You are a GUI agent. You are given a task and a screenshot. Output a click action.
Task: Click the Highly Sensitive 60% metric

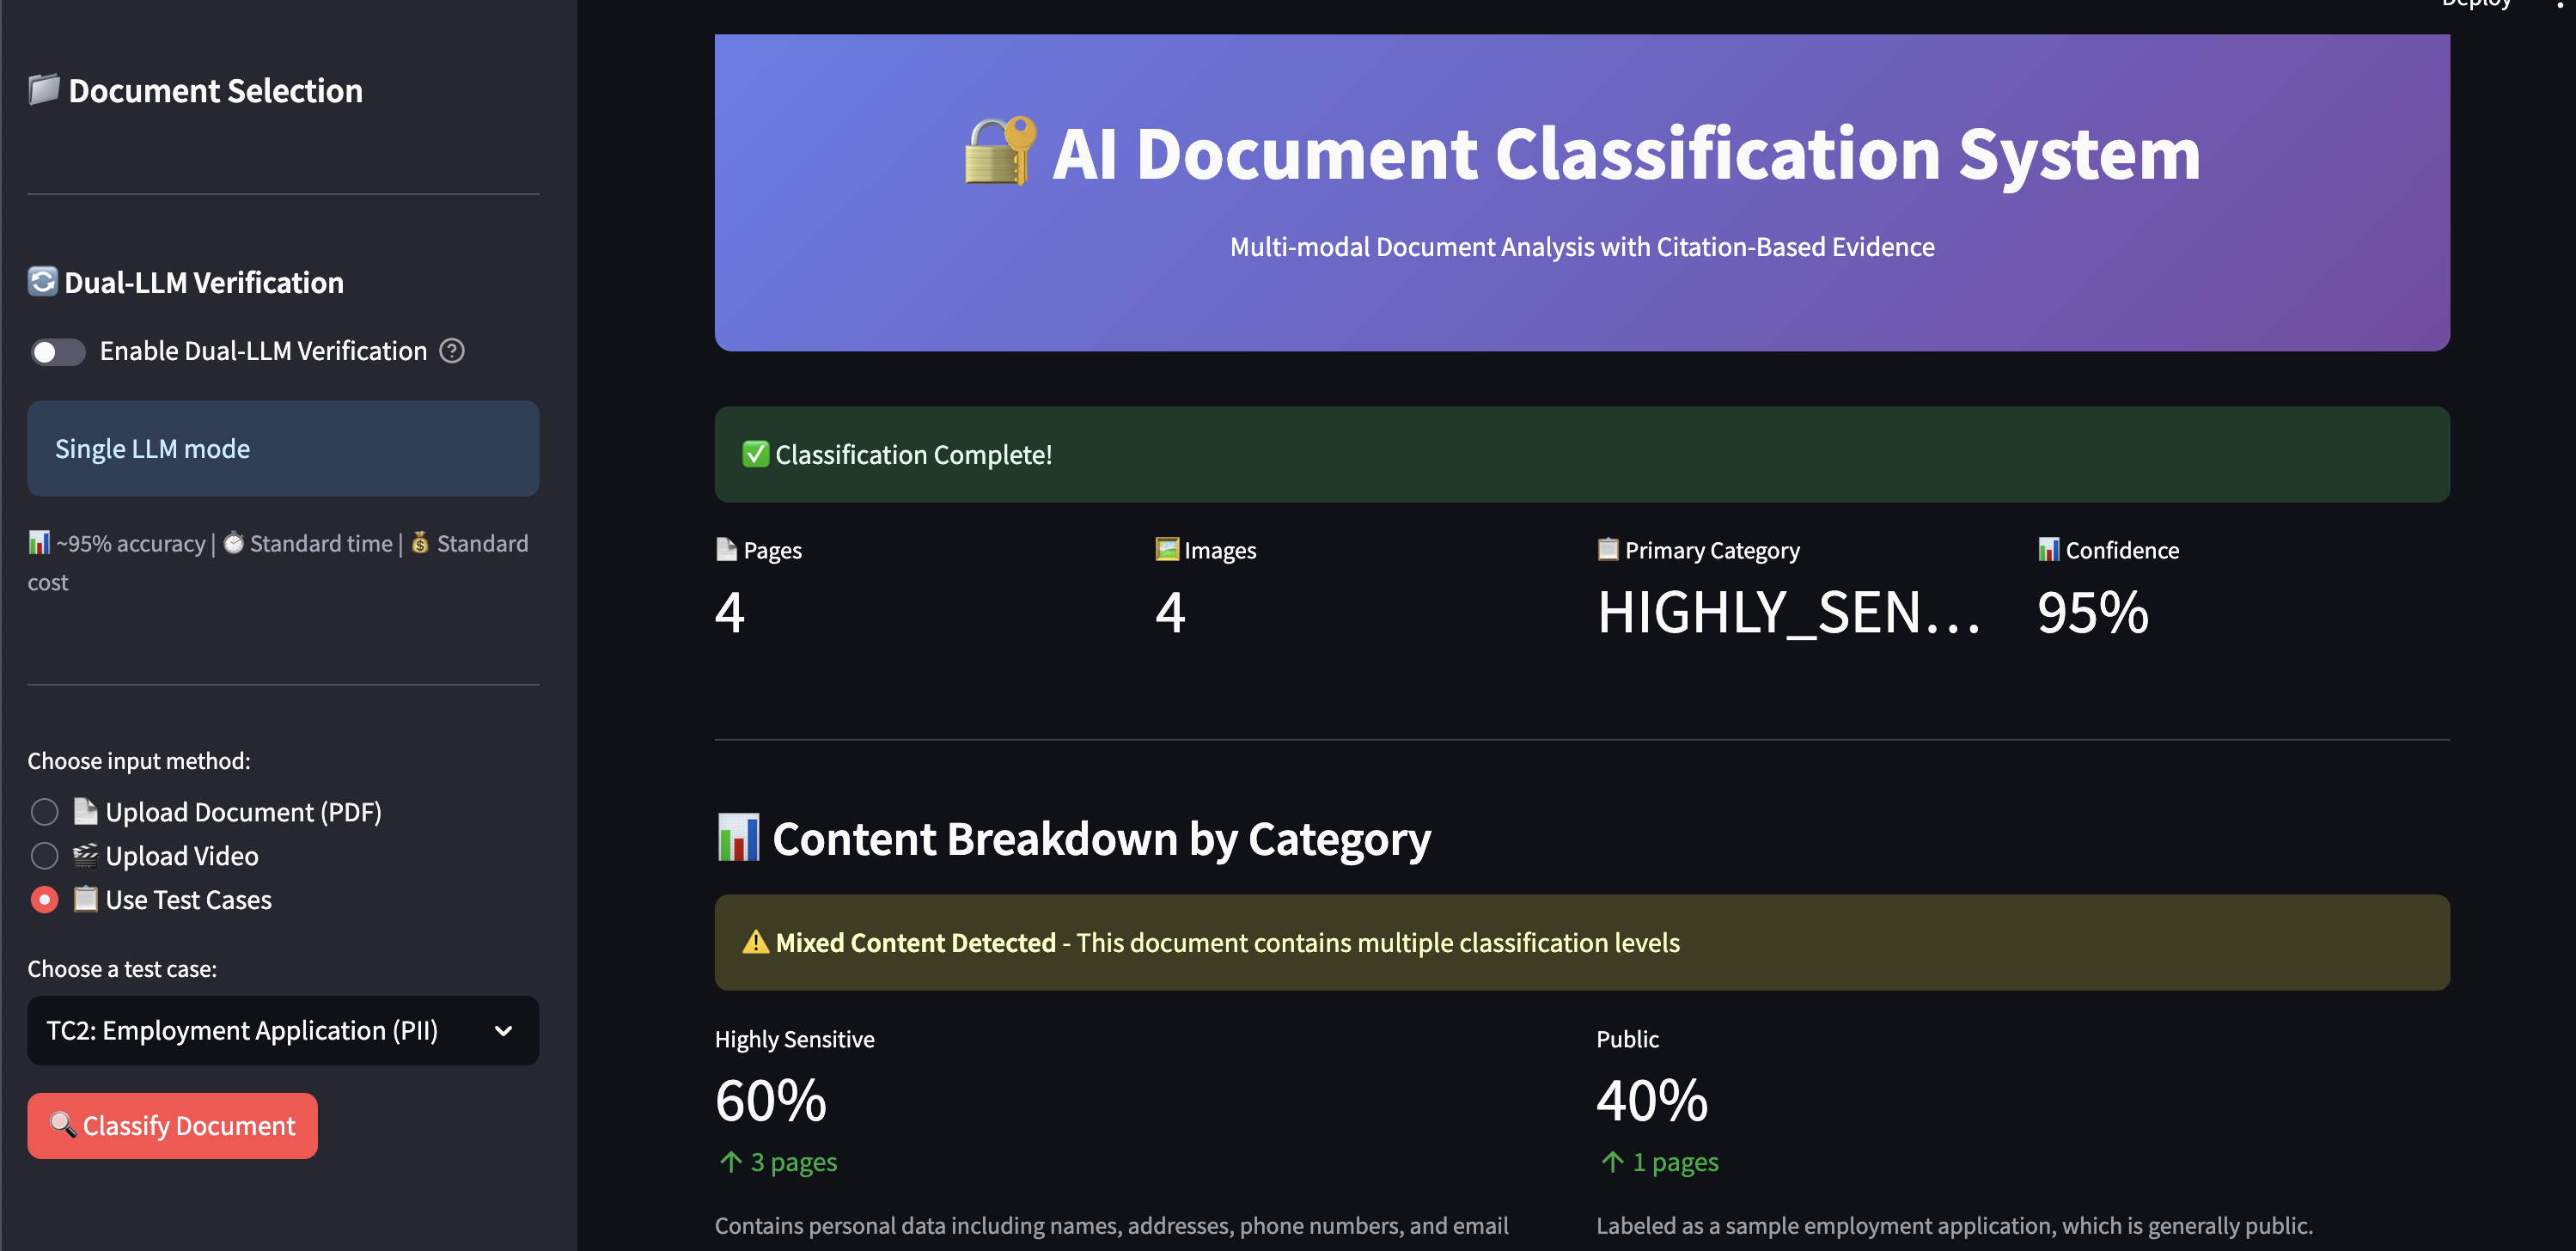[x=770, y=1100]
